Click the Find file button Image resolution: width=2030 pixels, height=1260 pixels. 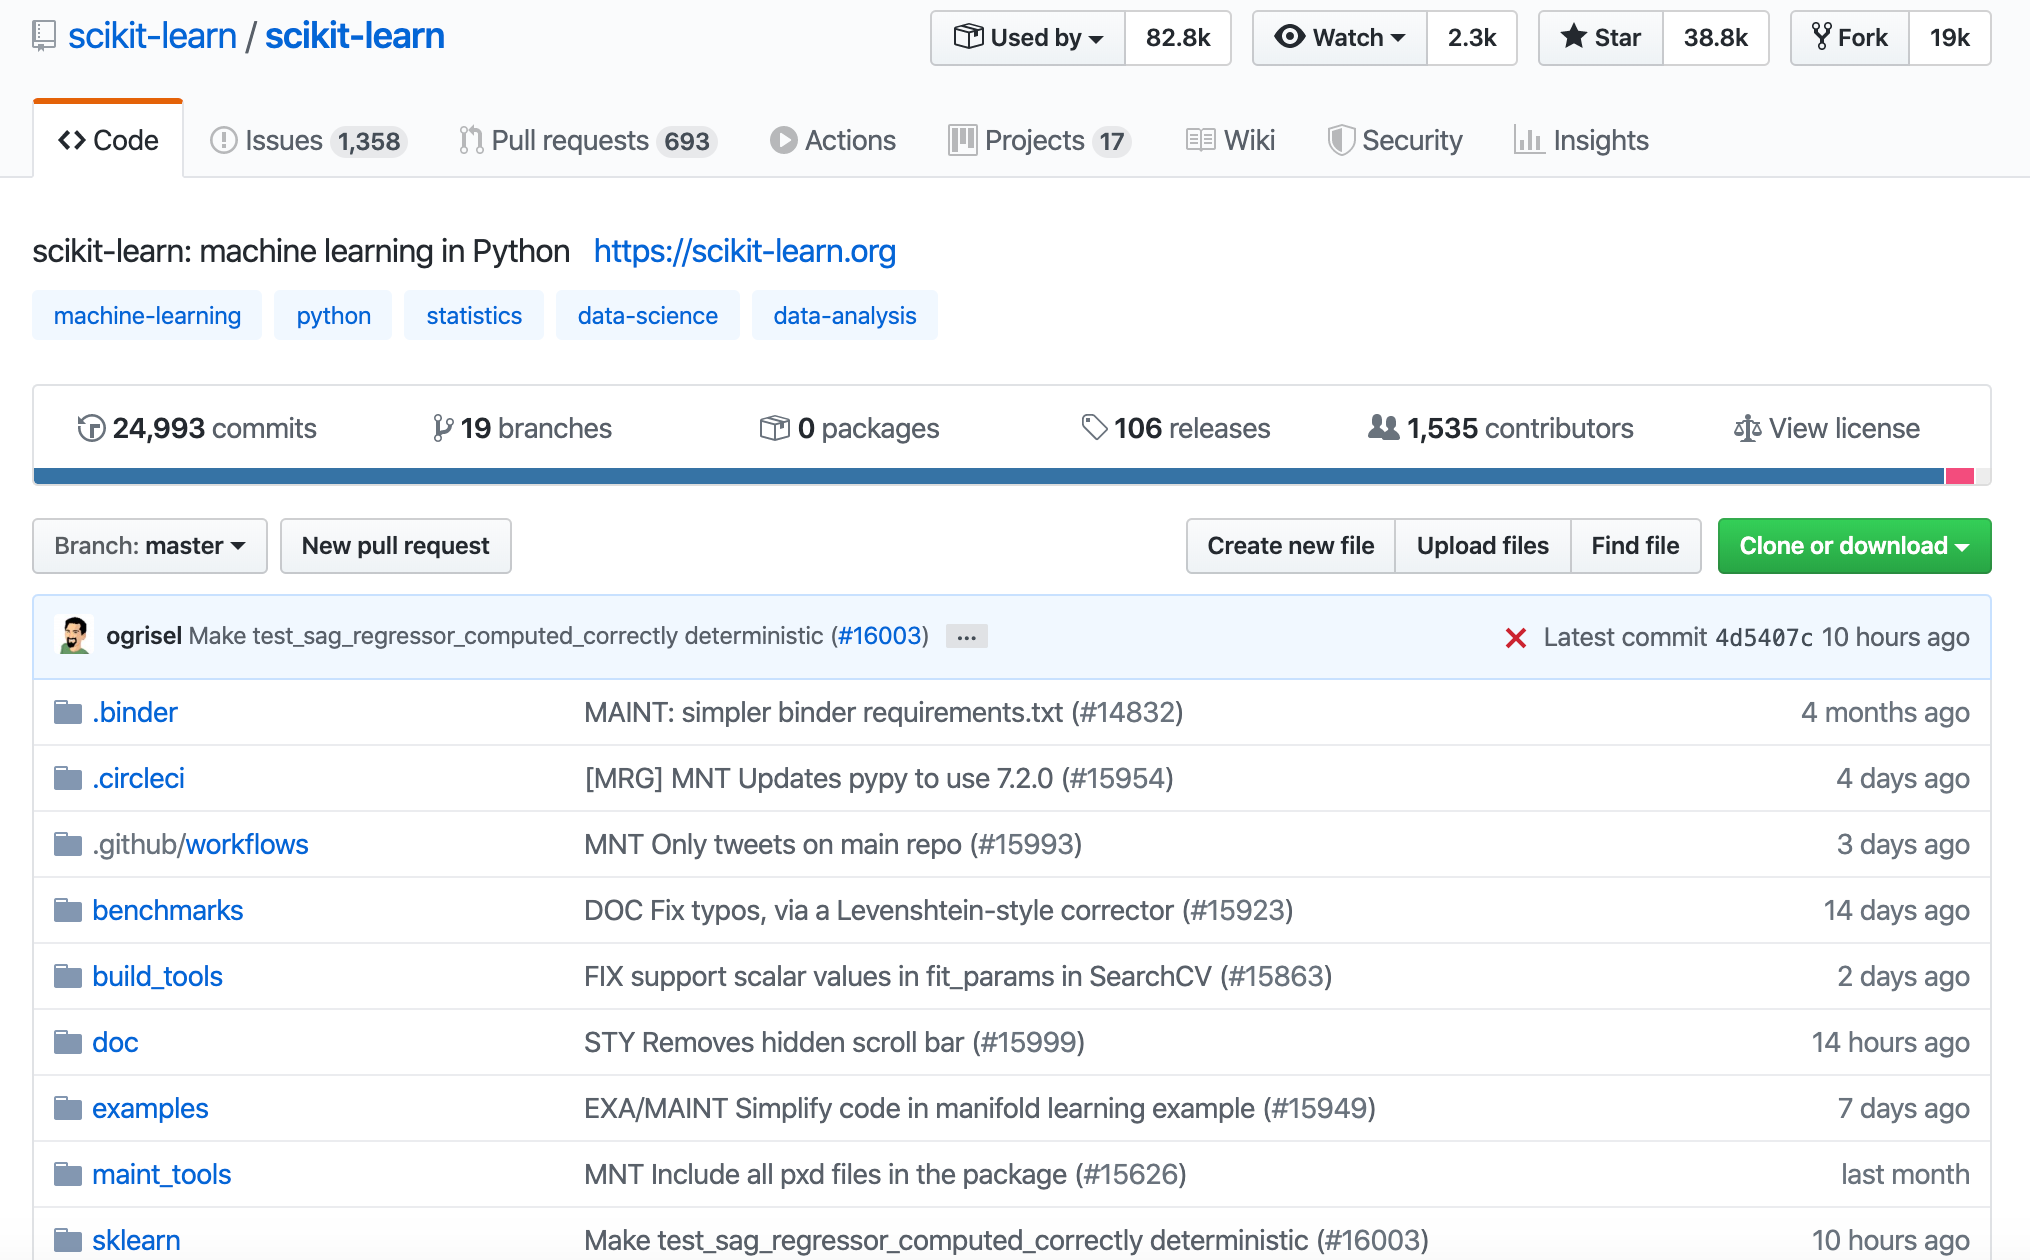[1636, 546]
